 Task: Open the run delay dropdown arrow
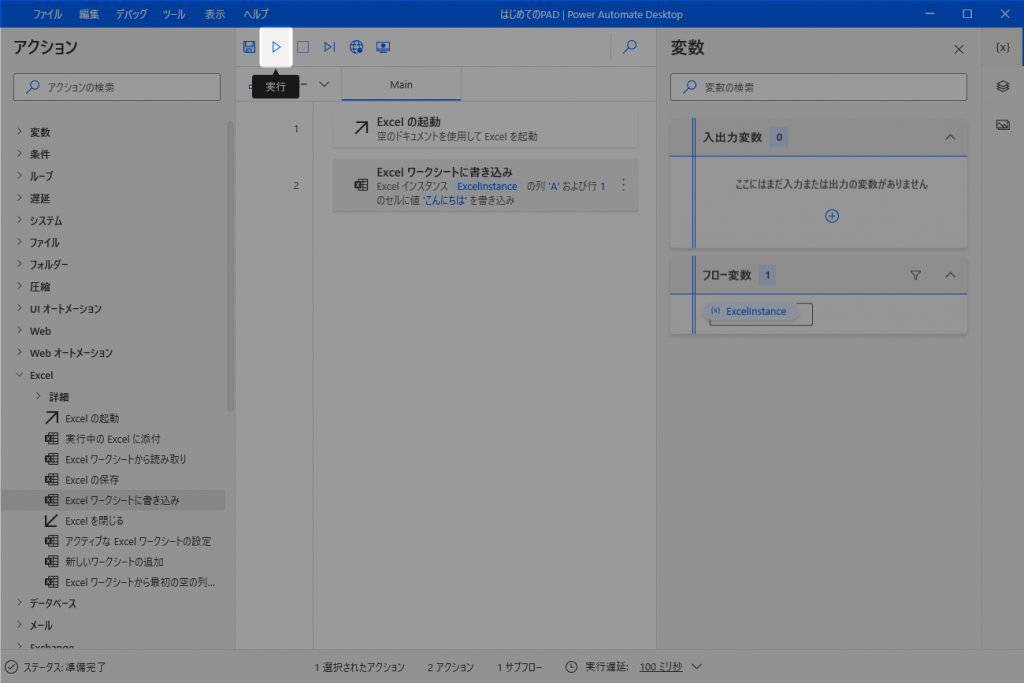click(x=697, y=667)
